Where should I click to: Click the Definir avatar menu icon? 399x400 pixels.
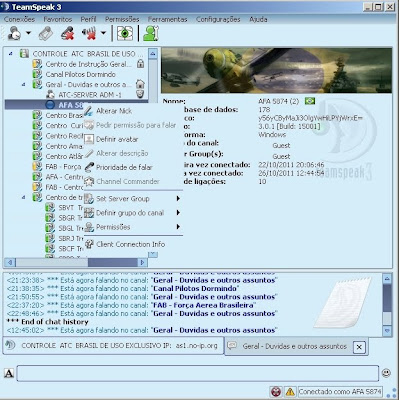[89, 139]
